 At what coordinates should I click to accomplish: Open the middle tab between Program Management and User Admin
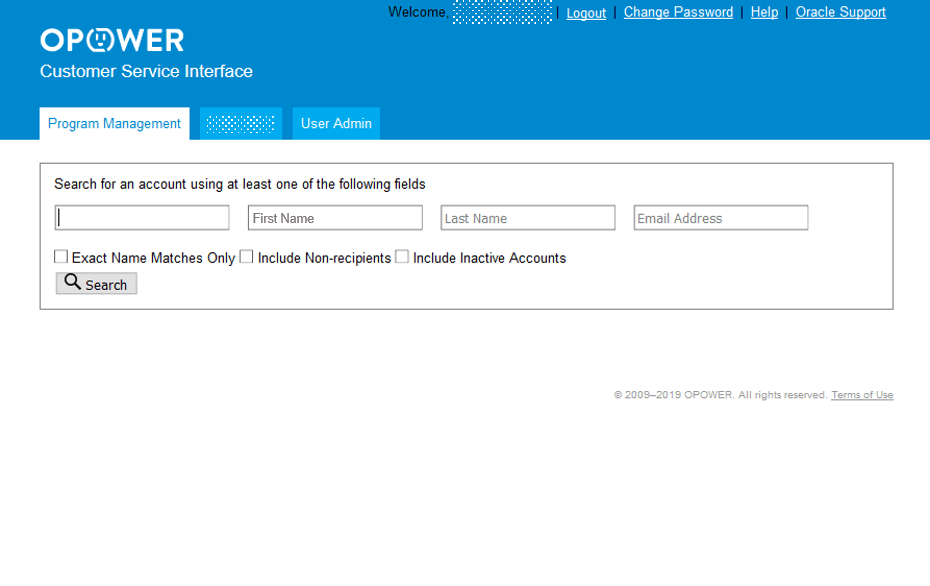[x=241, y=123]
